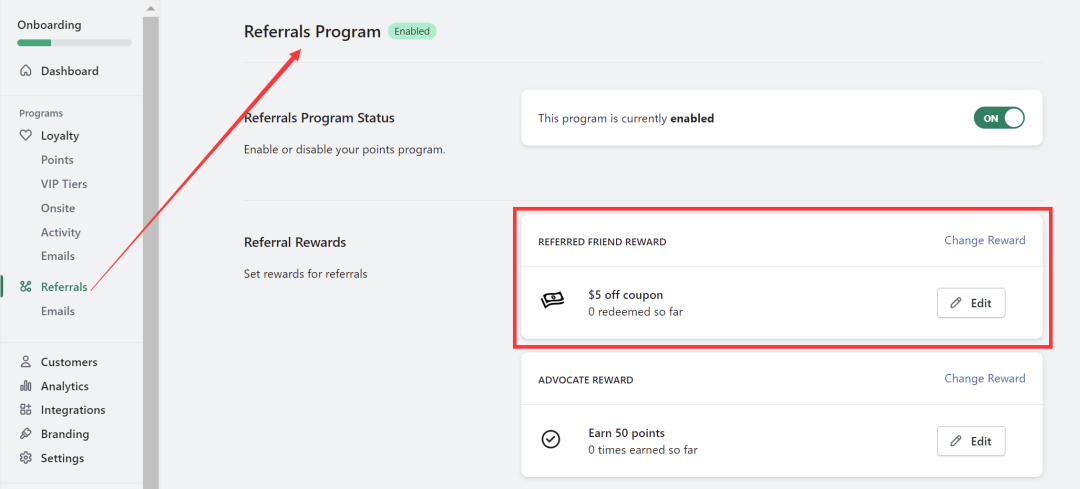This screenshot has width=1080, height=489.
Task: Edit the $5 off coupon reward
Action: 970,303
